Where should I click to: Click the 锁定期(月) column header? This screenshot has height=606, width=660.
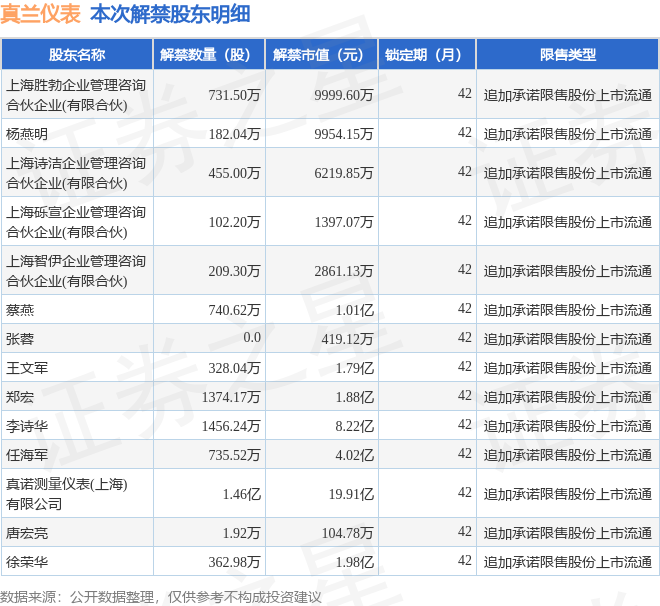427,54
